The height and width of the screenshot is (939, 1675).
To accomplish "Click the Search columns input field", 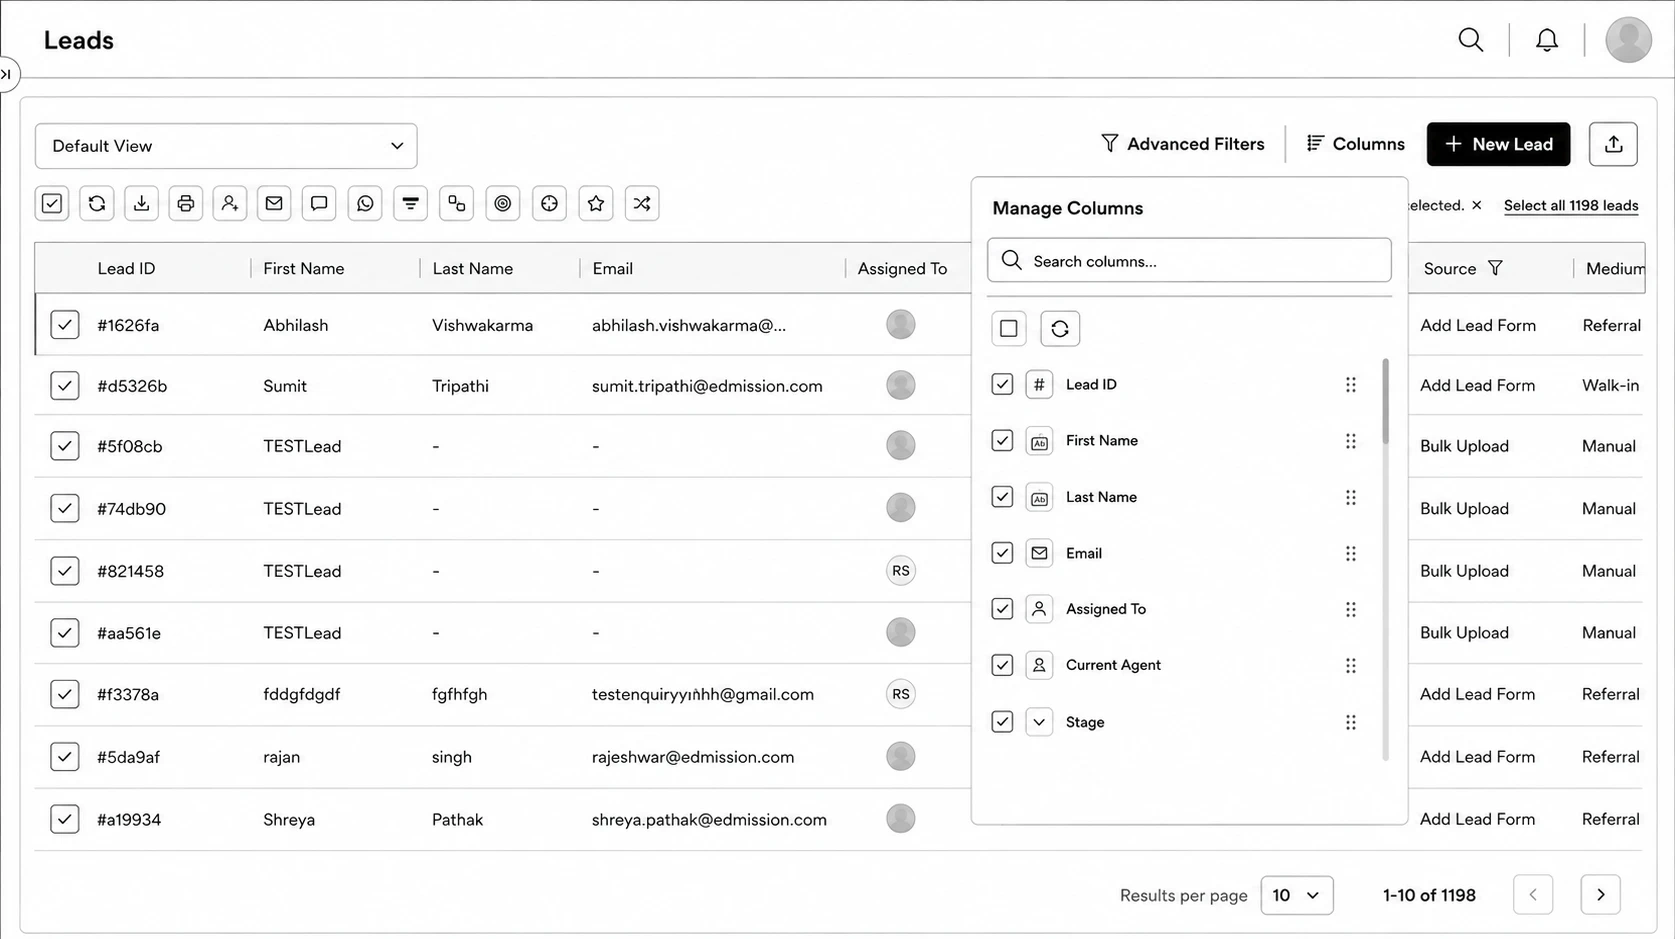I will tap(1189, 260).
